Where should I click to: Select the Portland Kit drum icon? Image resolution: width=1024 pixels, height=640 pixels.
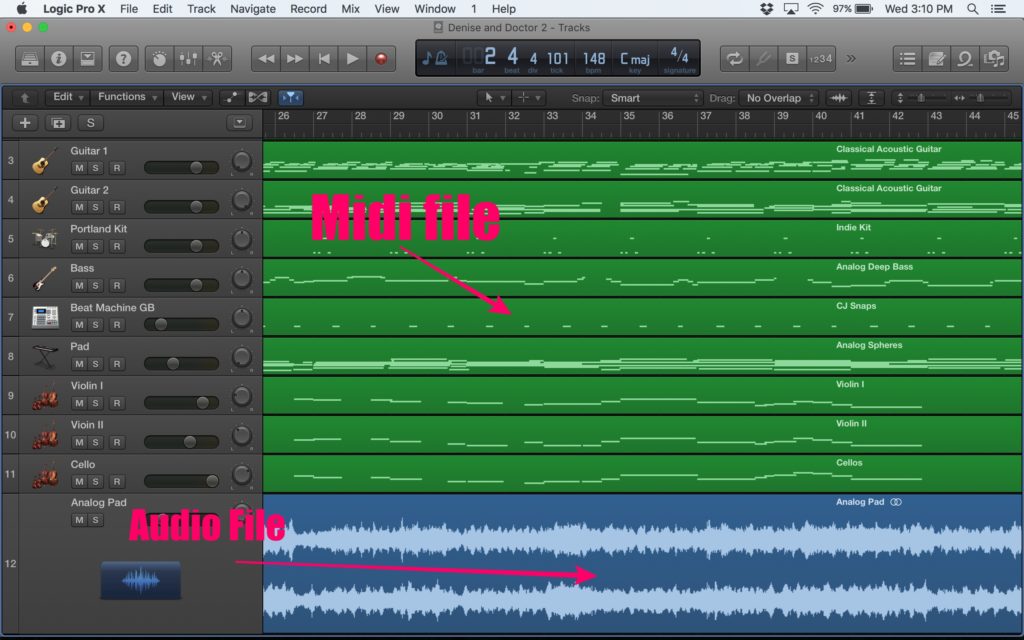tap(44, 239)
